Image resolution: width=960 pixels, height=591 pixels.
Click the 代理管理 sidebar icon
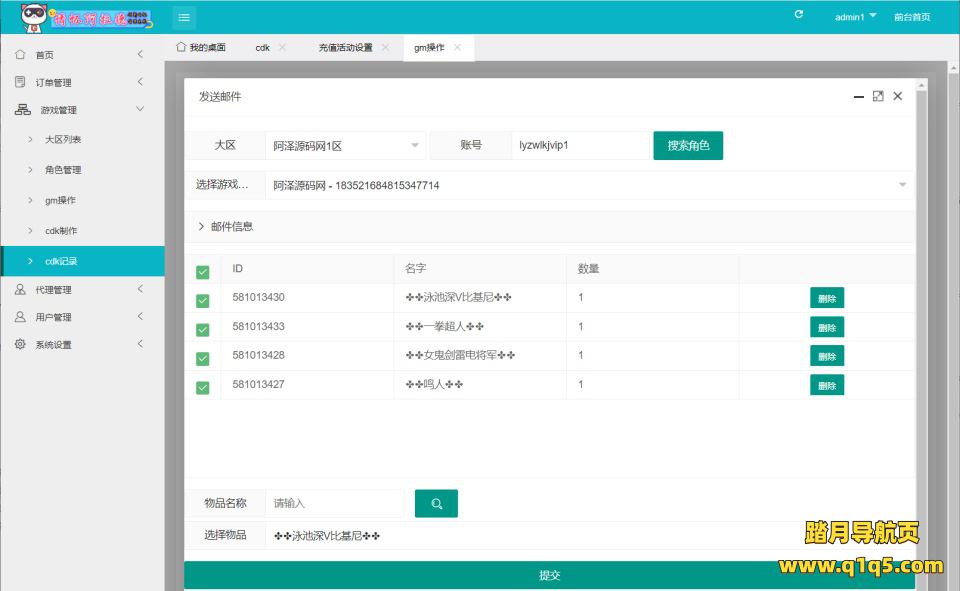[21, 289]
